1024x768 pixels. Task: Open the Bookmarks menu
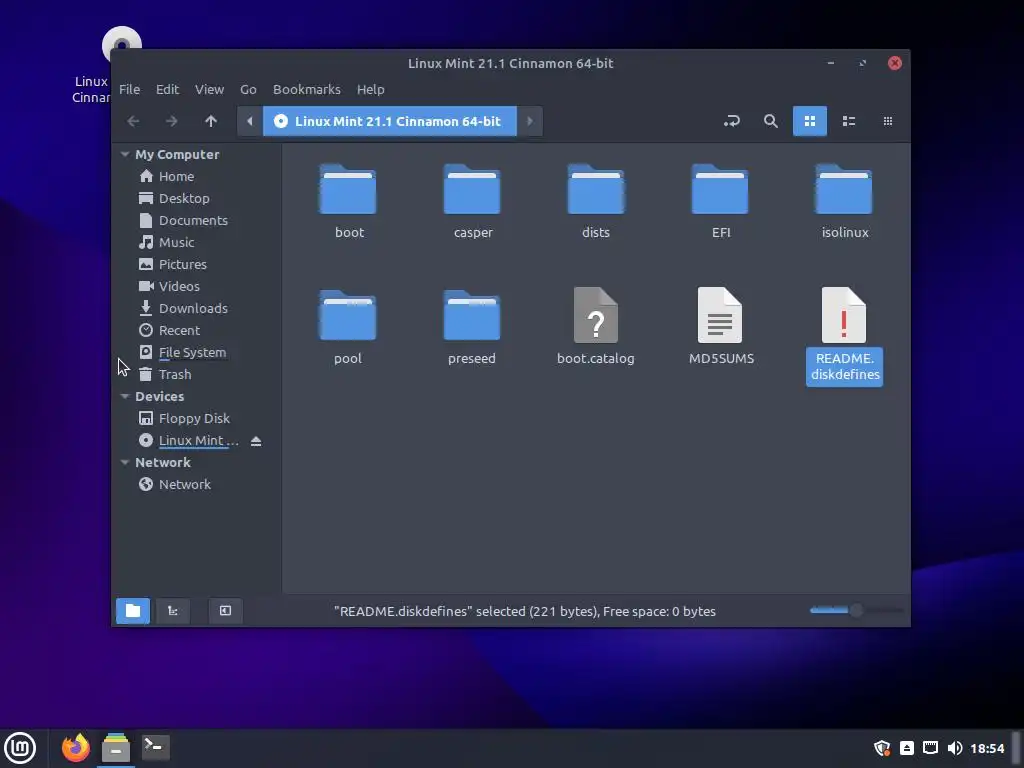coord(306,89)
